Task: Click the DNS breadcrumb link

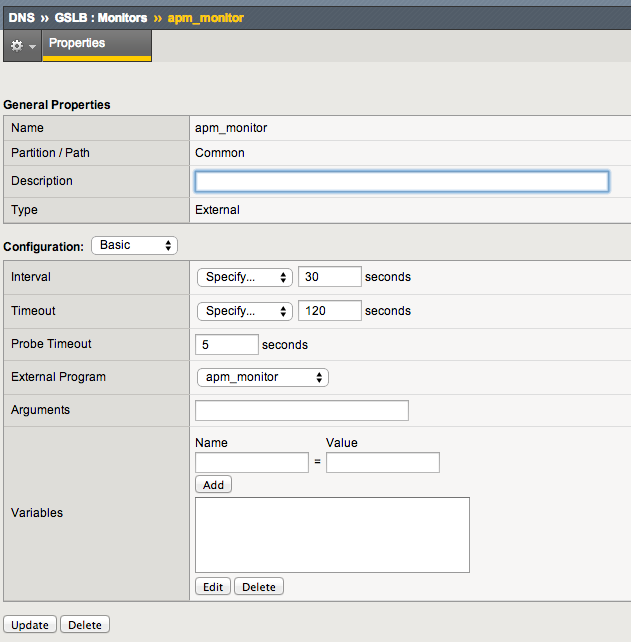Action: pyautogui.click(x=21, y=17)
